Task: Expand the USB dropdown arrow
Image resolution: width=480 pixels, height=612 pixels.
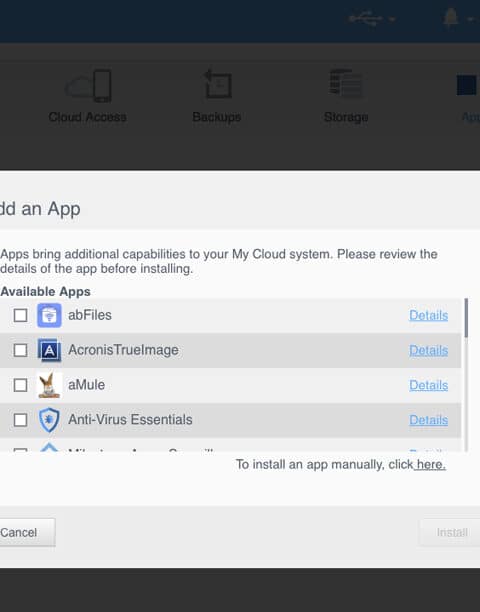Action: coord(392,19)
